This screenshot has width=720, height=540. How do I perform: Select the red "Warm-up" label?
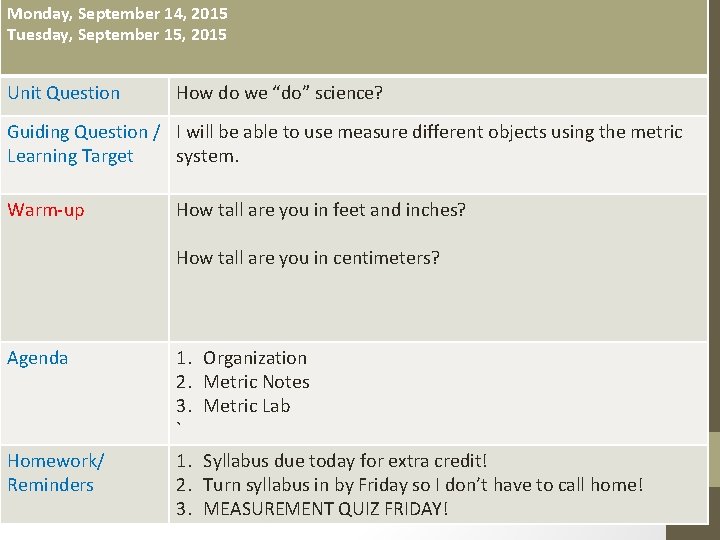coord(46,210)
